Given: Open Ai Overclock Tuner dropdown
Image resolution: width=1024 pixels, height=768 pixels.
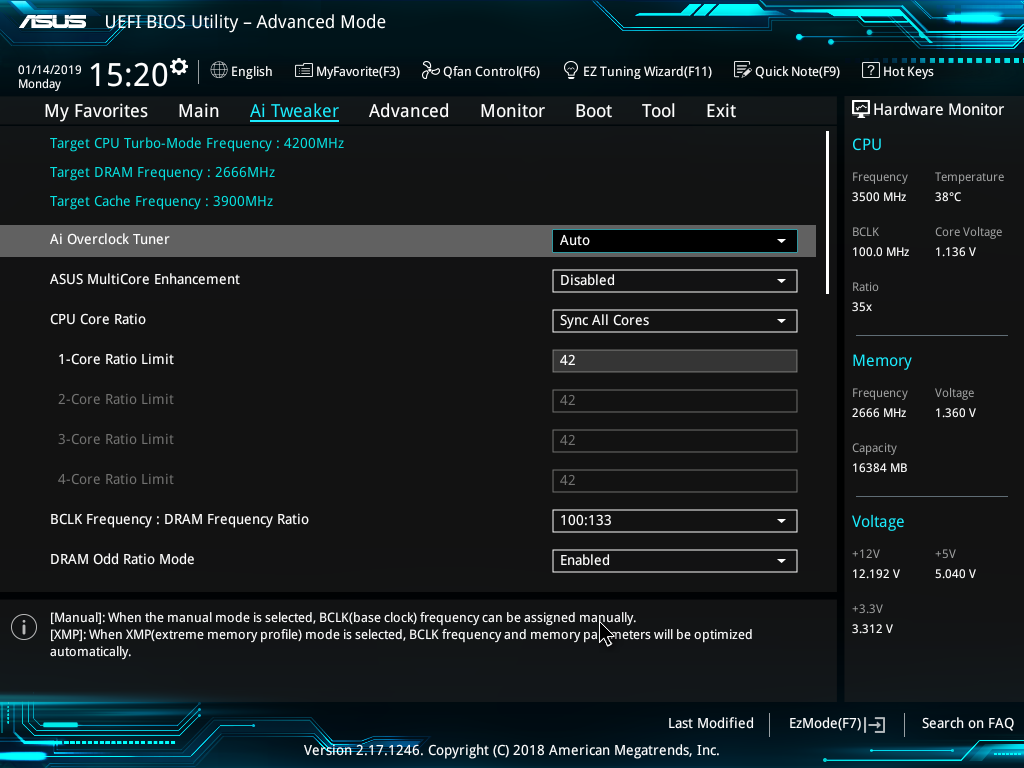Looking at the screenshot, I should click(x=674, y=240).
